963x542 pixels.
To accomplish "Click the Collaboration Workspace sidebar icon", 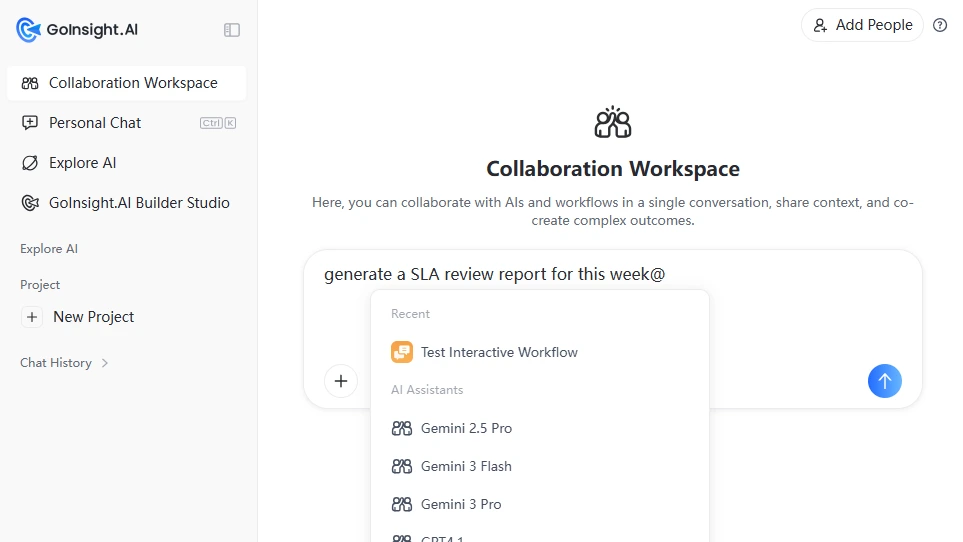I will tap(30, 83).
